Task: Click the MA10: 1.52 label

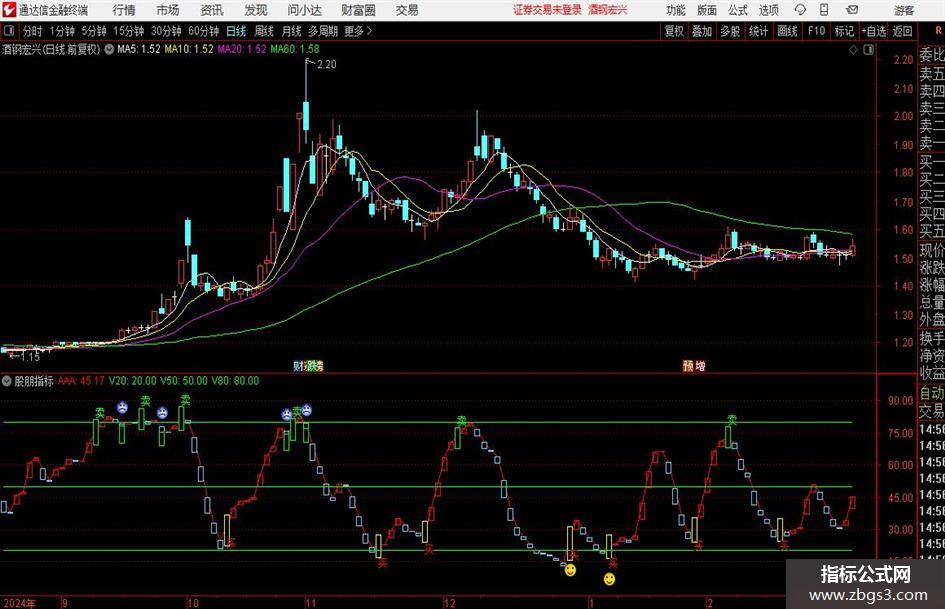Action: (x=189, y=49)
